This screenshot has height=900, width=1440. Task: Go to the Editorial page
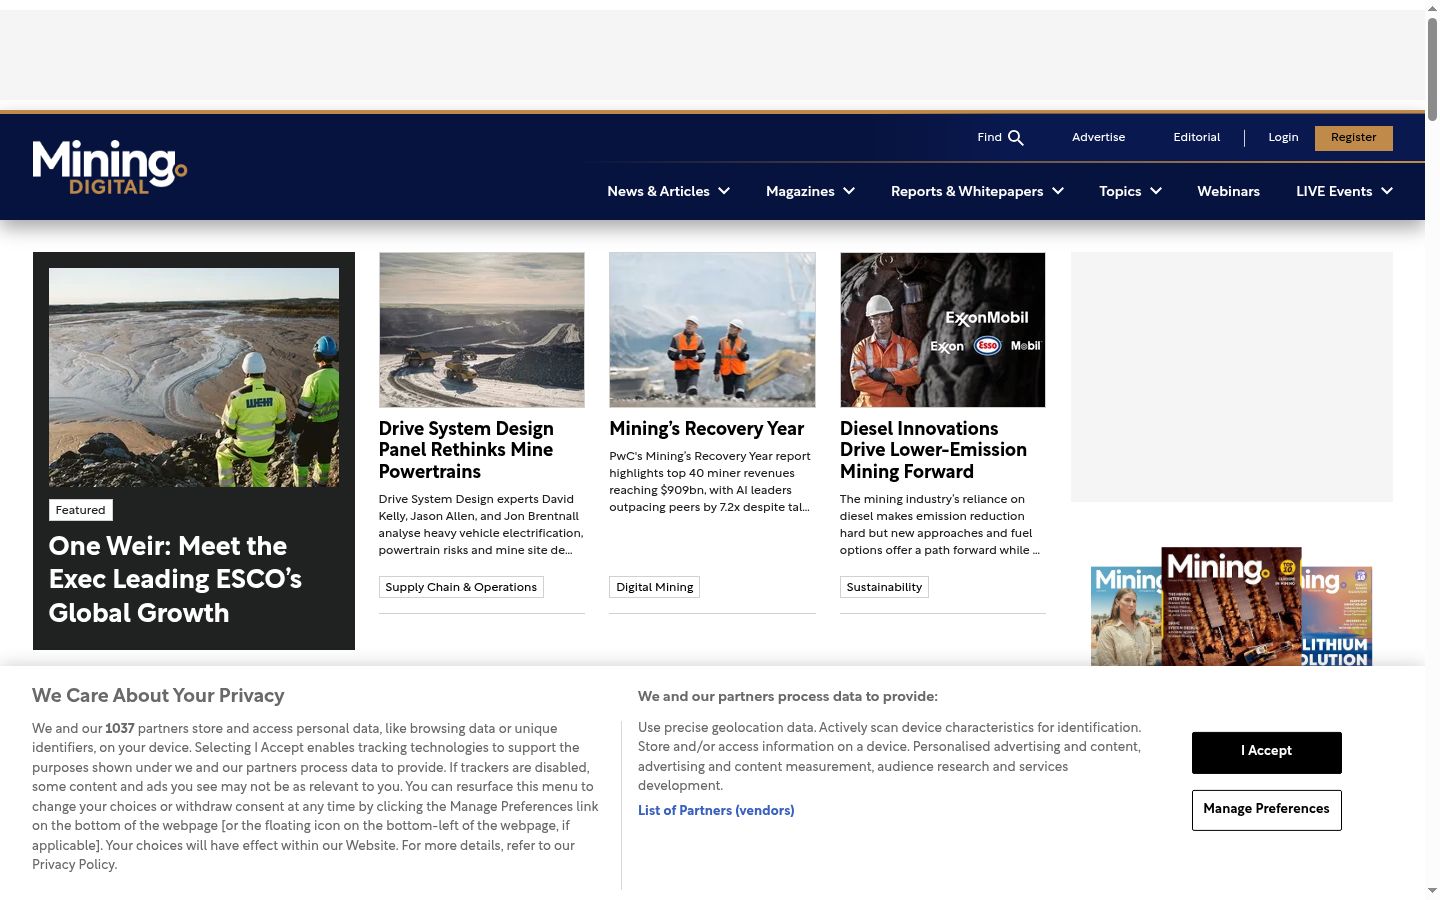pyautogui.click(x=1197, y=137)
